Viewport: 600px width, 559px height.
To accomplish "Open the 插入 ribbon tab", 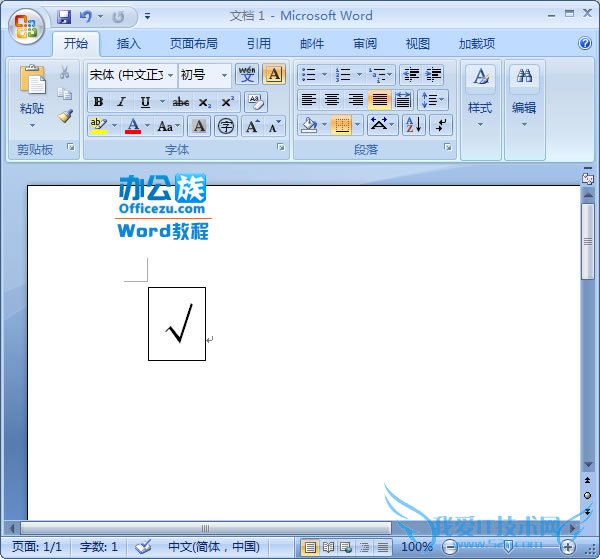I will 129,44.
